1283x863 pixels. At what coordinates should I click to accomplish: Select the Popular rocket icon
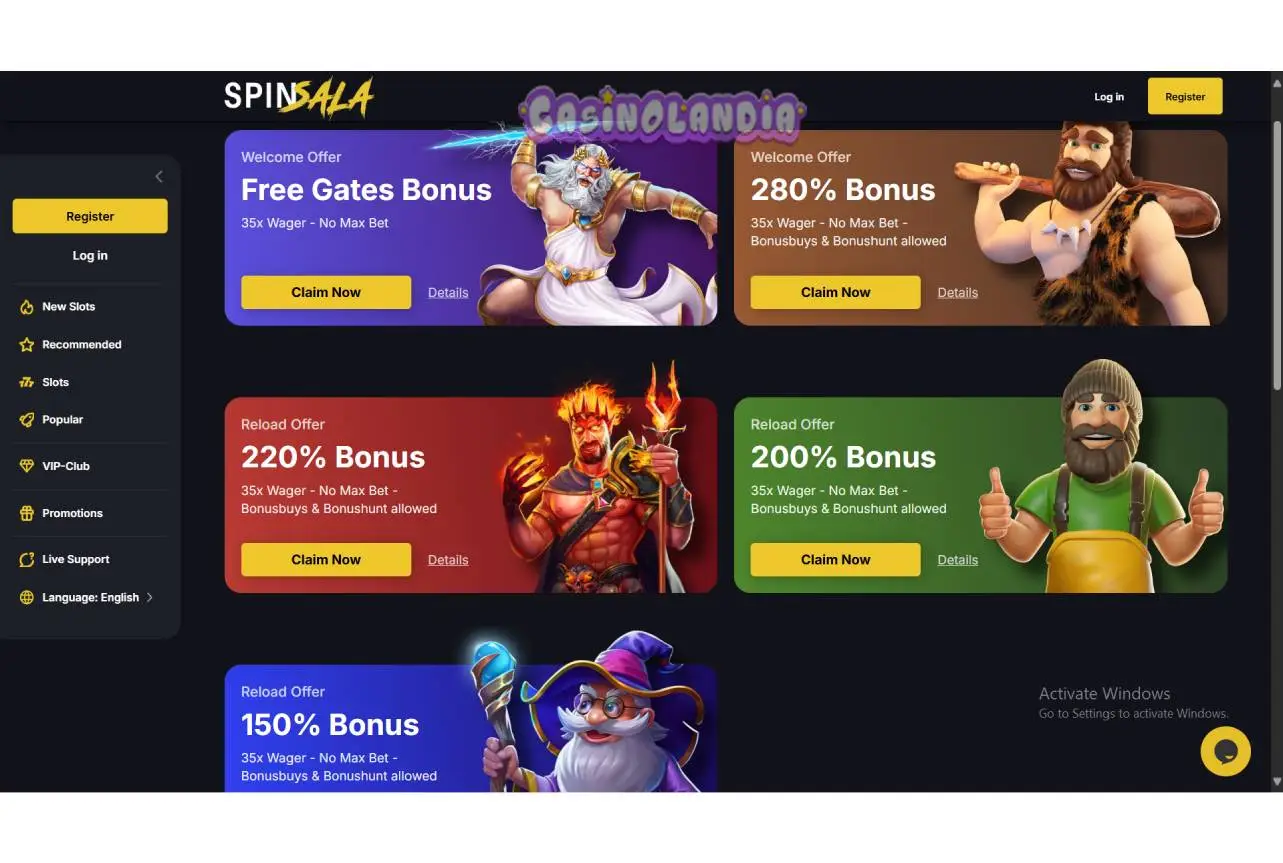coord(27,420)
